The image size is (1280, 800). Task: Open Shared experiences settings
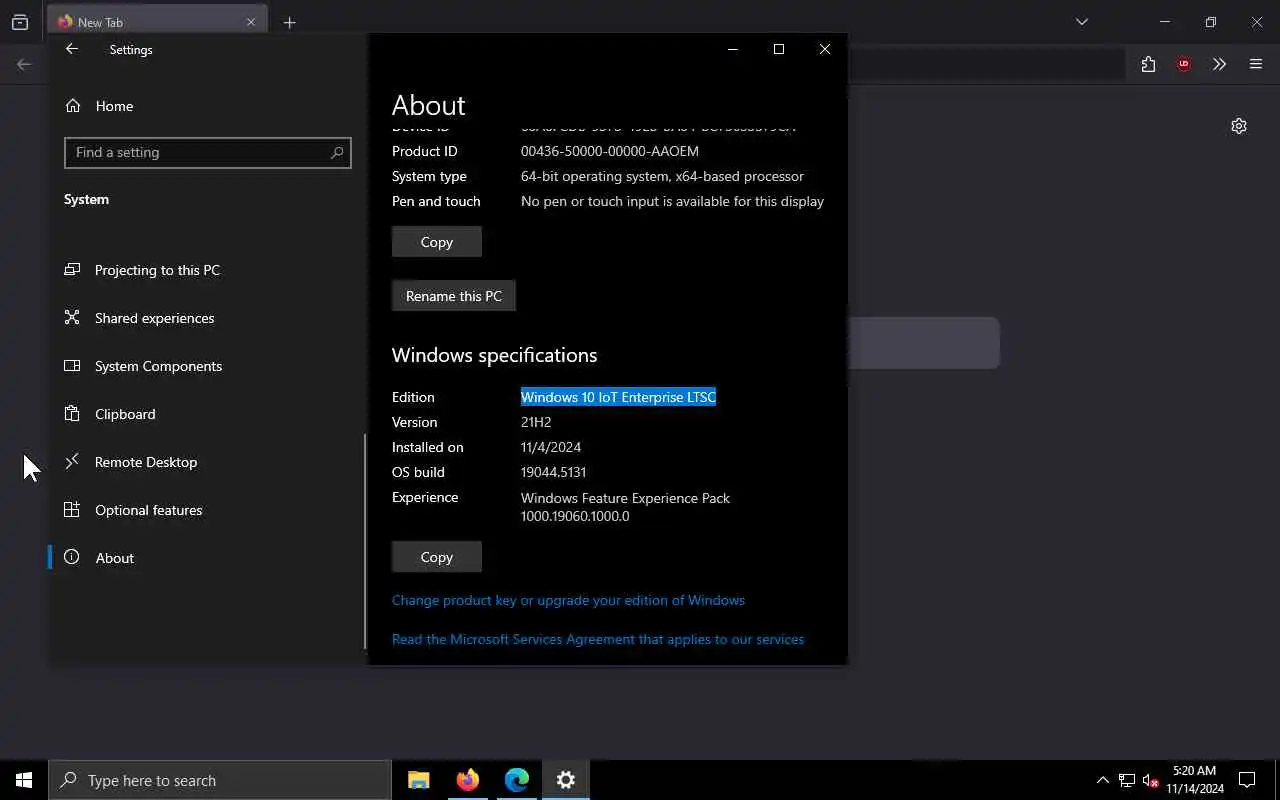point(154,318)
